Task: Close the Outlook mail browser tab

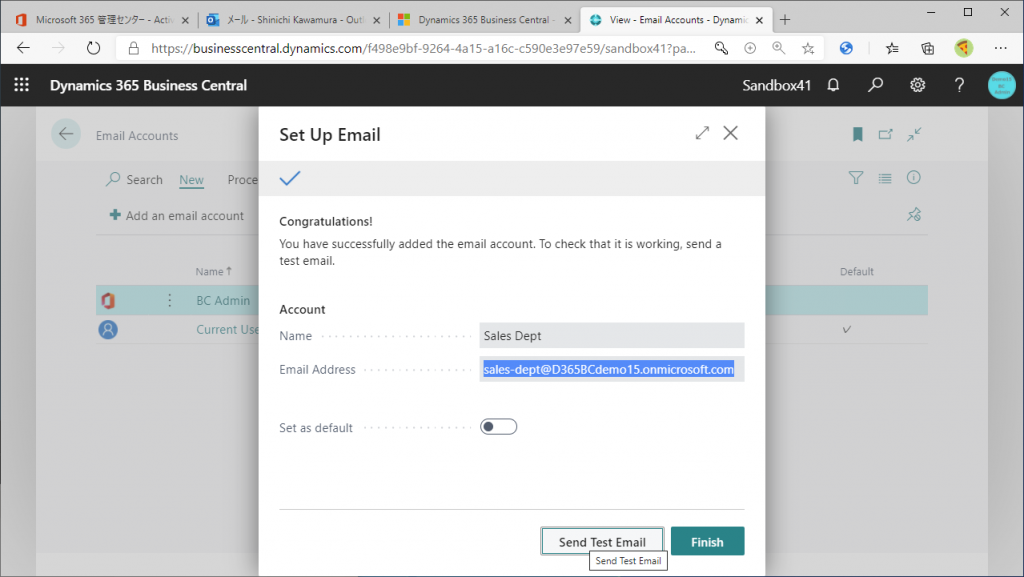Action: pyautogui.click(x=376, y=20)
